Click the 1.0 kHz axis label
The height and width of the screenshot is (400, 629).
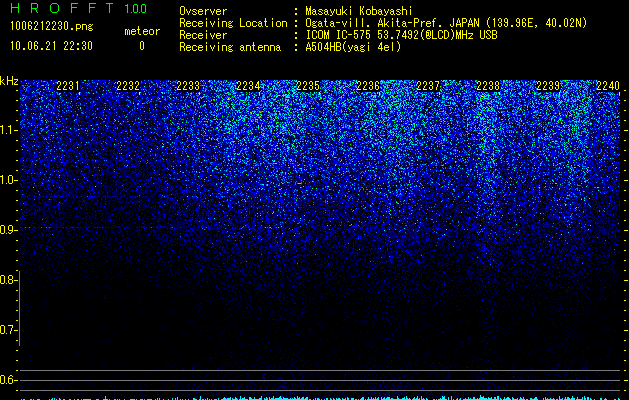click(x=8, y=180)
